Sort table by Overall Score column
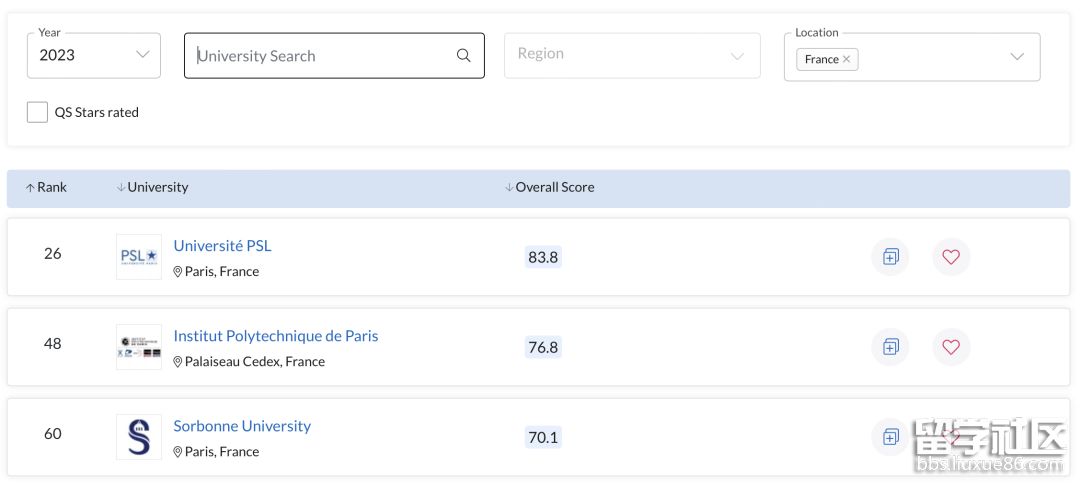Screen dimensions: 1080x486 pos(550,187)
